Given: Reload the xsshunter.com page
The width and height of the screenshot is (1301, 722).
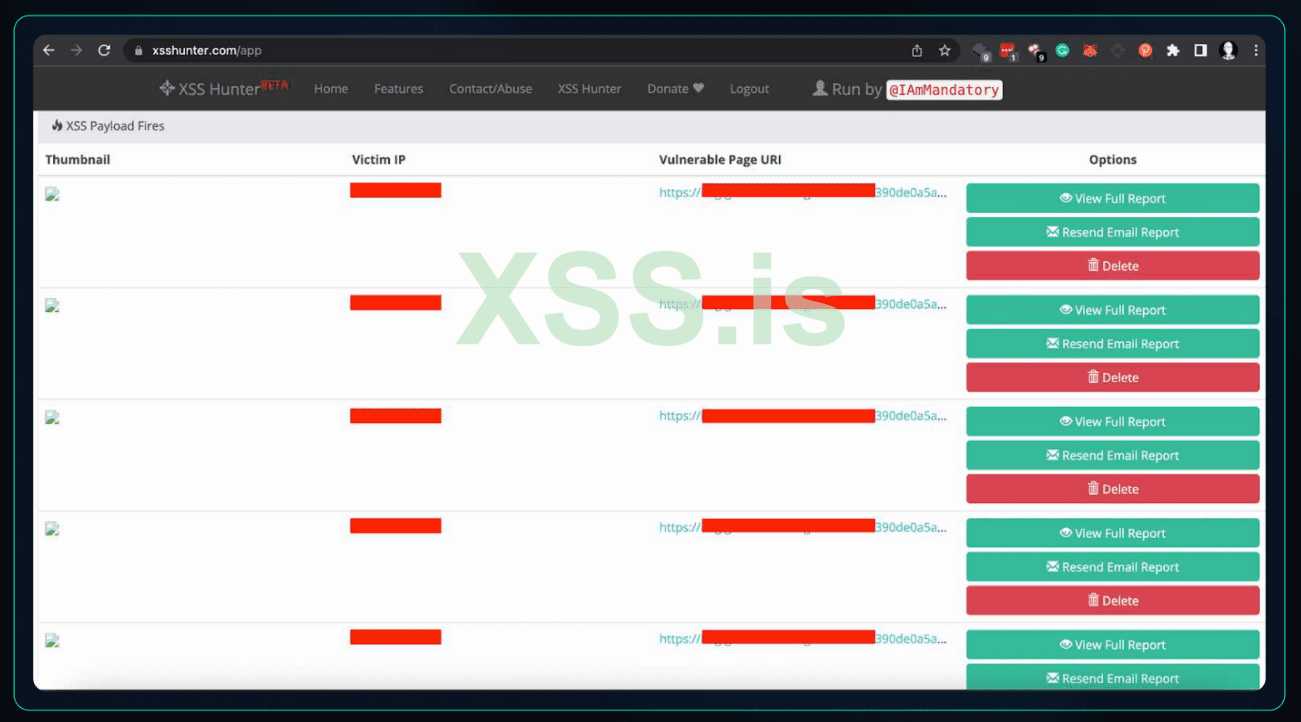Looking at the screenshot, I should pyautogui.click(x=104, y=50).
